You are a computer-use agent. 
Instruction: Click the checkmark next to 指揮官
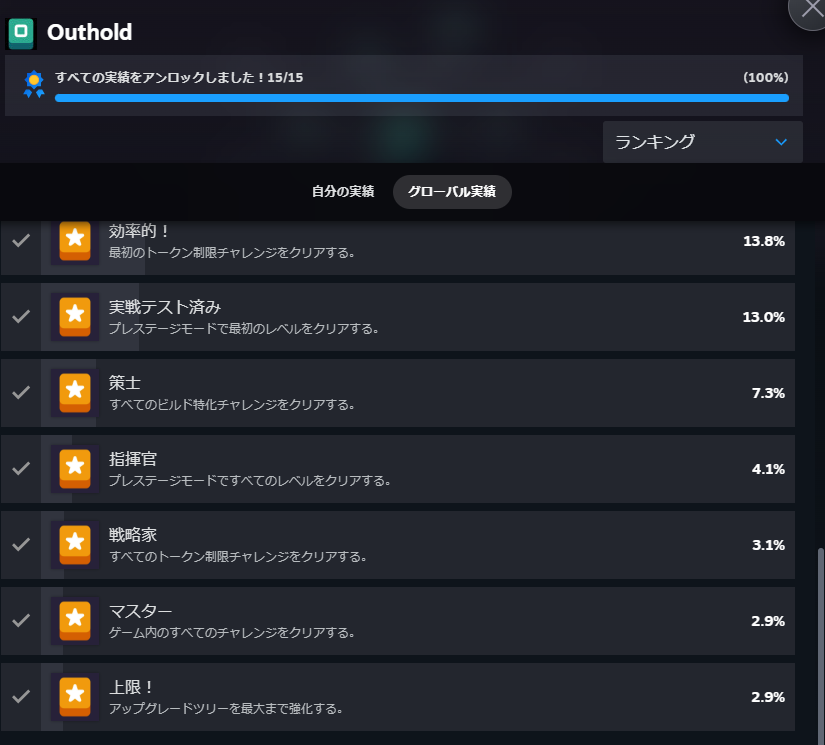(21, 468)
